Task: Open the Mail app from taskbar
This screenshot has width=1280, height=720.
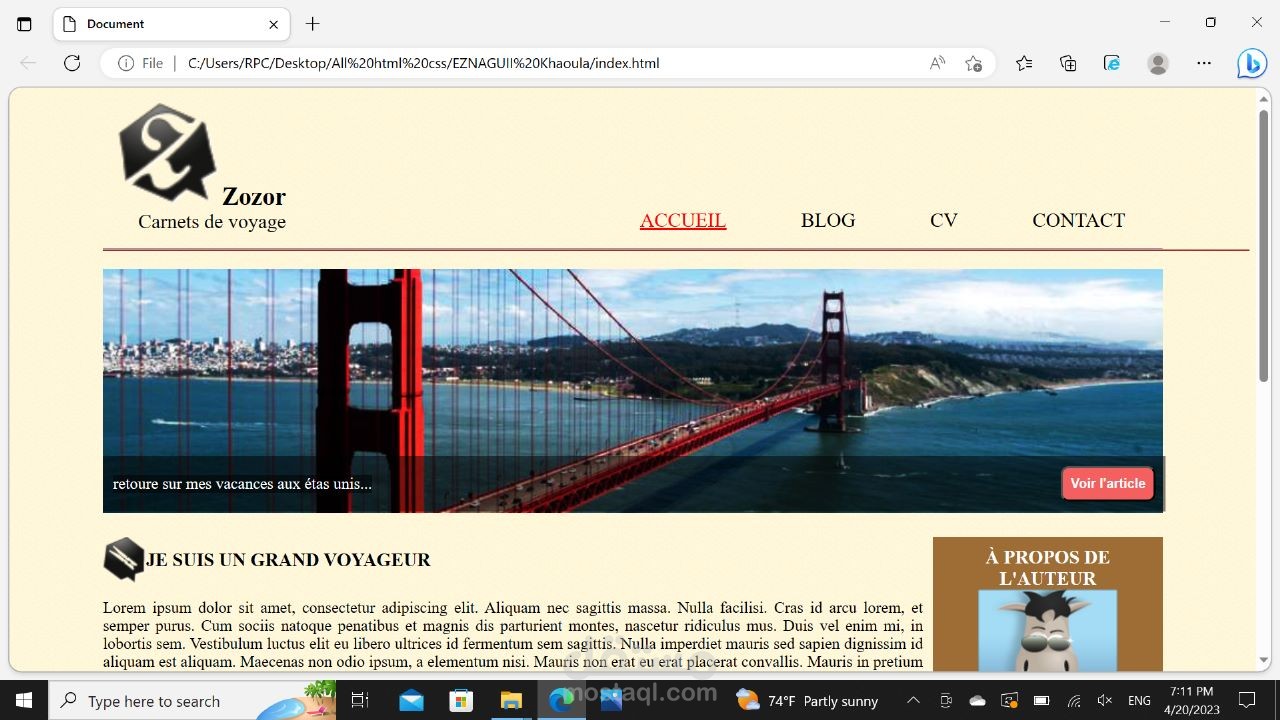Action: click(411, 700)
